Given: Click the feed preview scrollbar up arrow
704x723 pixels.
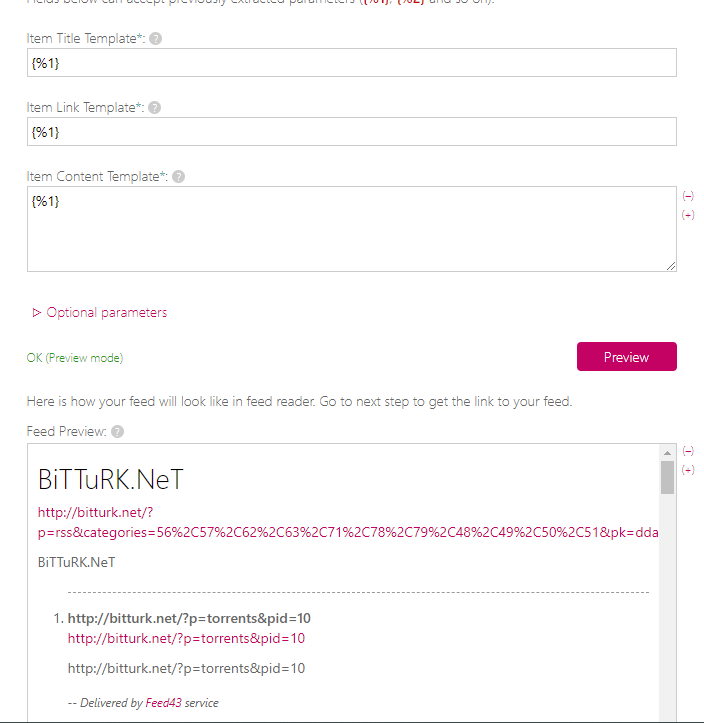Looking at the screenshot, I should click(x=667, y=453).
